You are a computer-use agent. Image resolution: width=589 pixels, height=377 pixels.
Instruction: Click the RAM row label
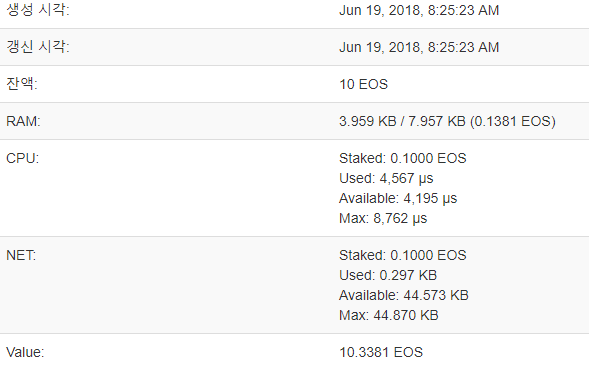tap(23, 121)
